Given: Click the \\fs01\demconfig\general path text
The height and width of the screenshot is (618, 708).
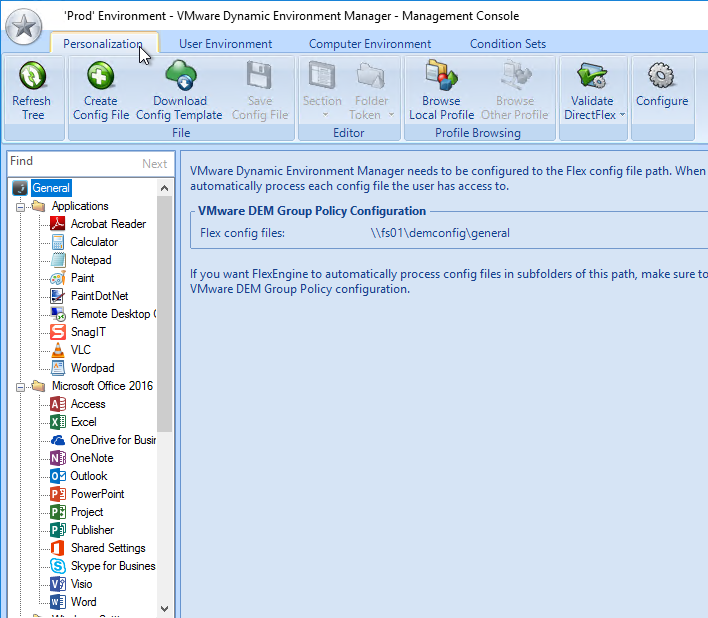Looking at the screenshot, I should coord(440,233).
